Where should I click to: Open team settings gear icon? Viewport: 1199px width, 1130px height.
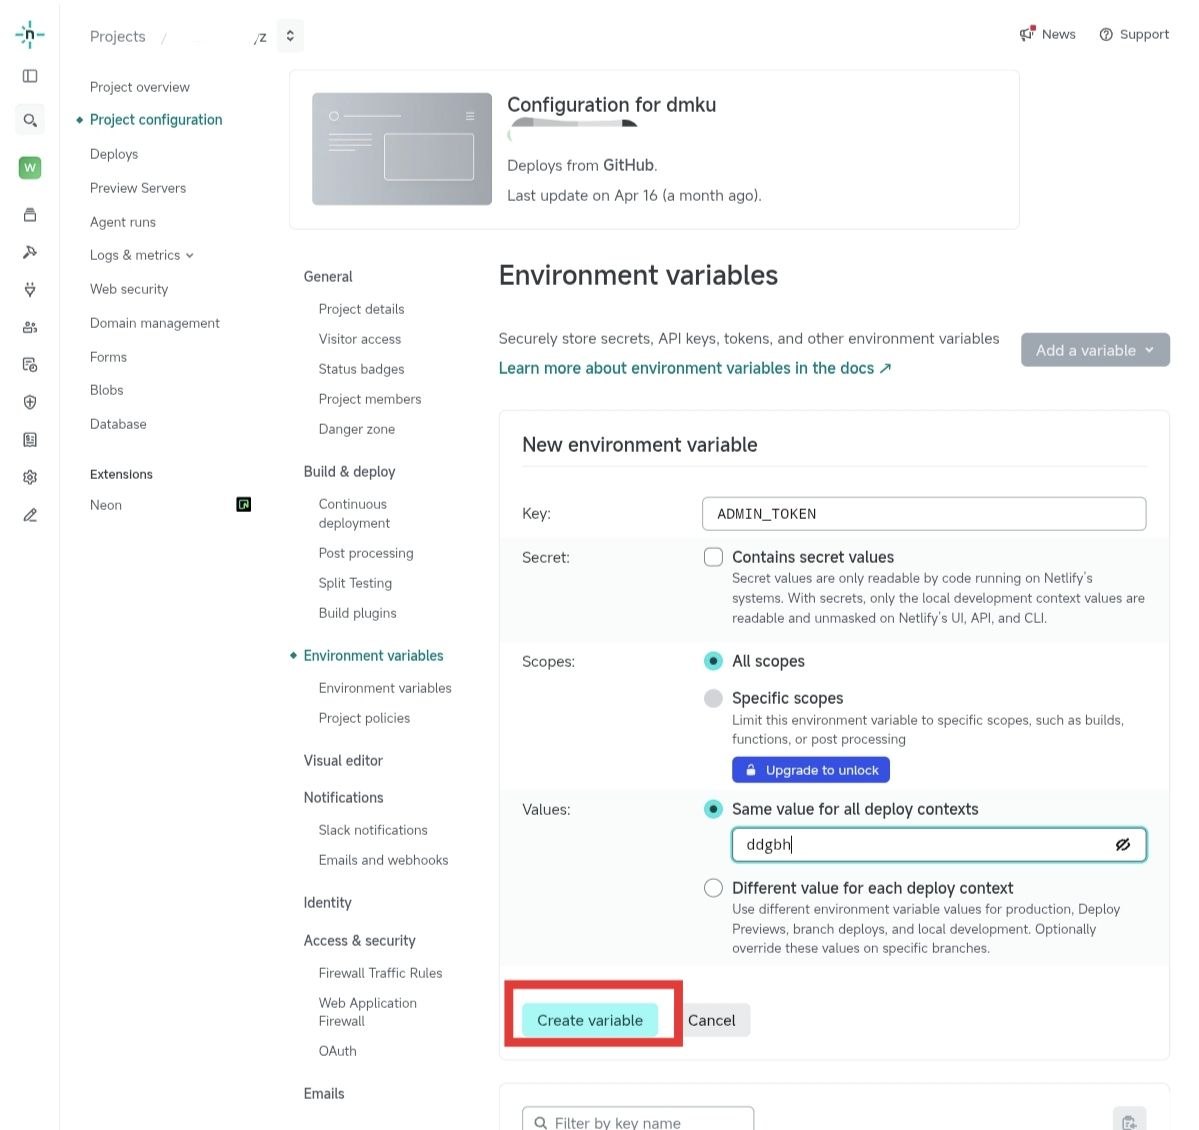pyautogui.click(x=30, y=477)
